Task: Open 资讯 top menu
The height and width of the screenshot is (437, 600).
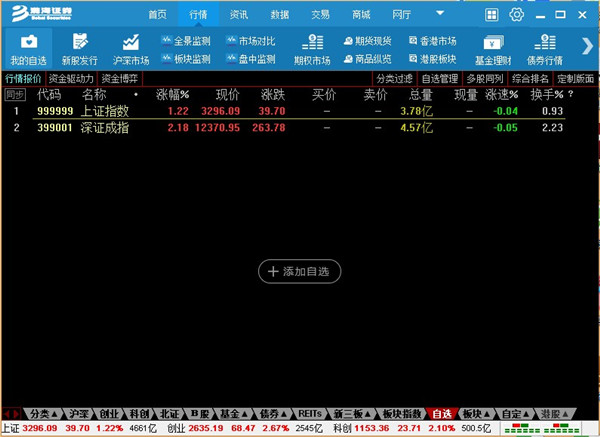Action: (x=239, y=15)
